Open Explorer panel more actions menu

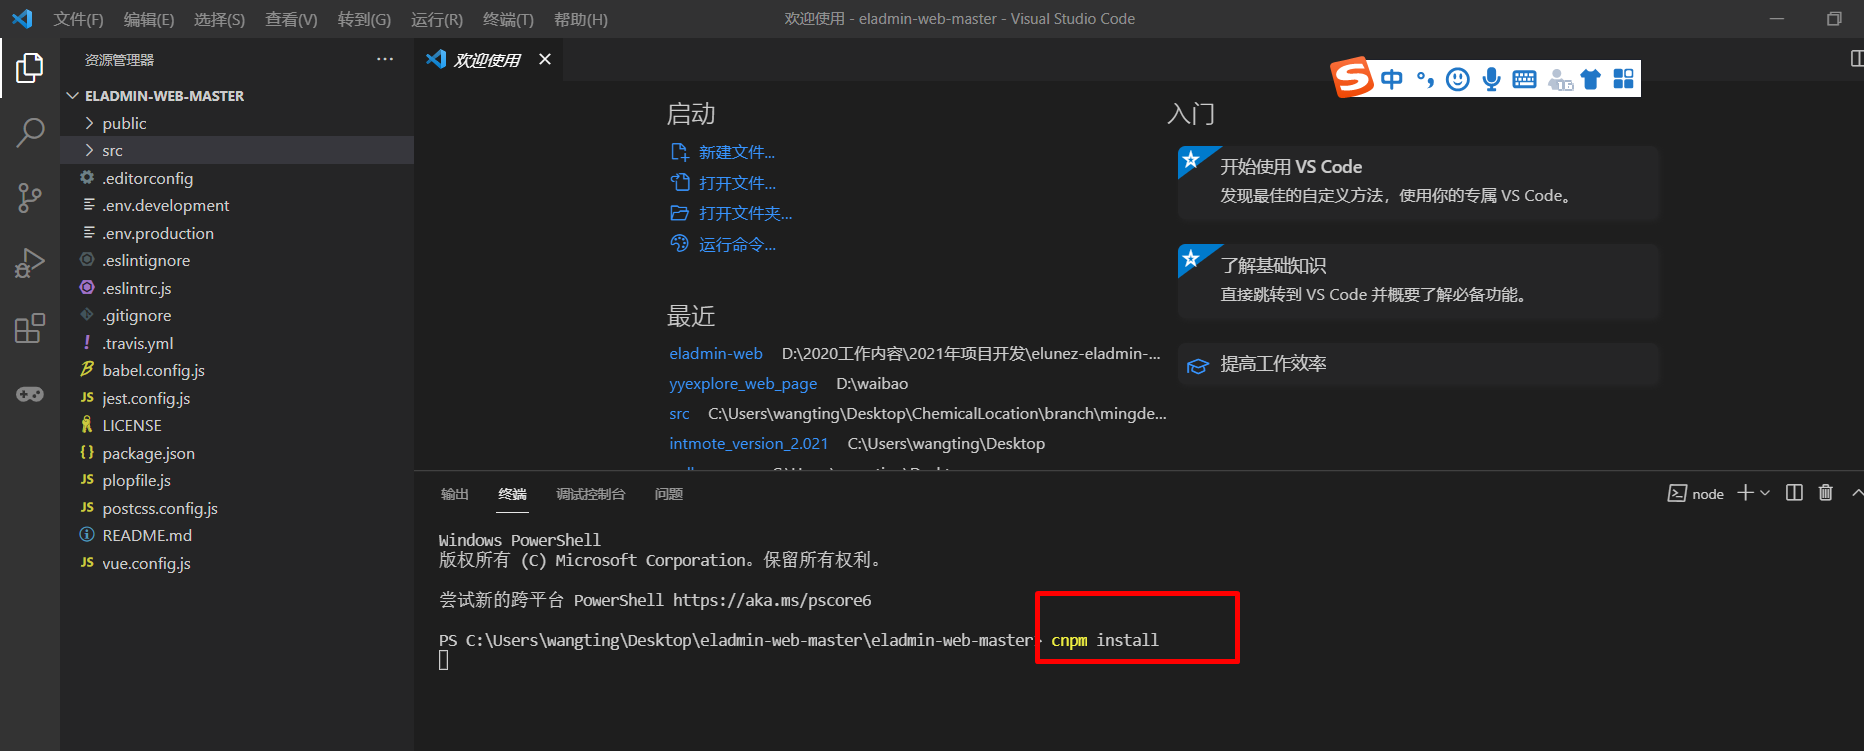[385, 60]
